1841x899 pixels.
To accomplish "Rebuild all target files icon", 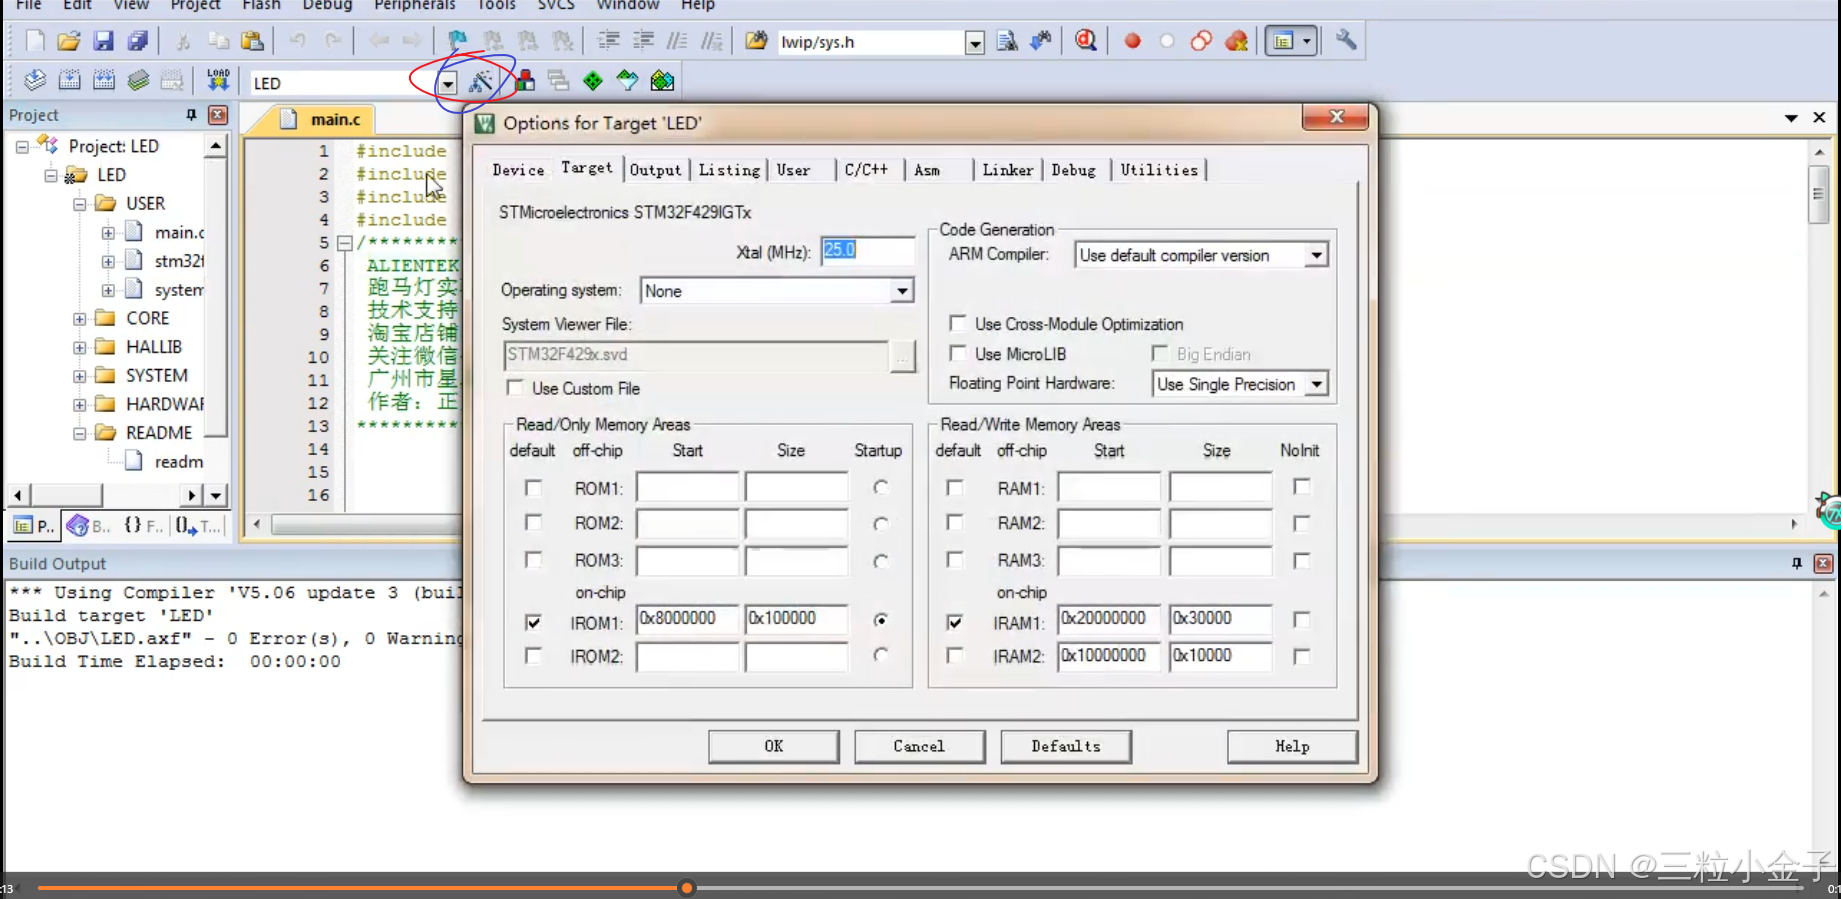I will click(x=104, y=81).
